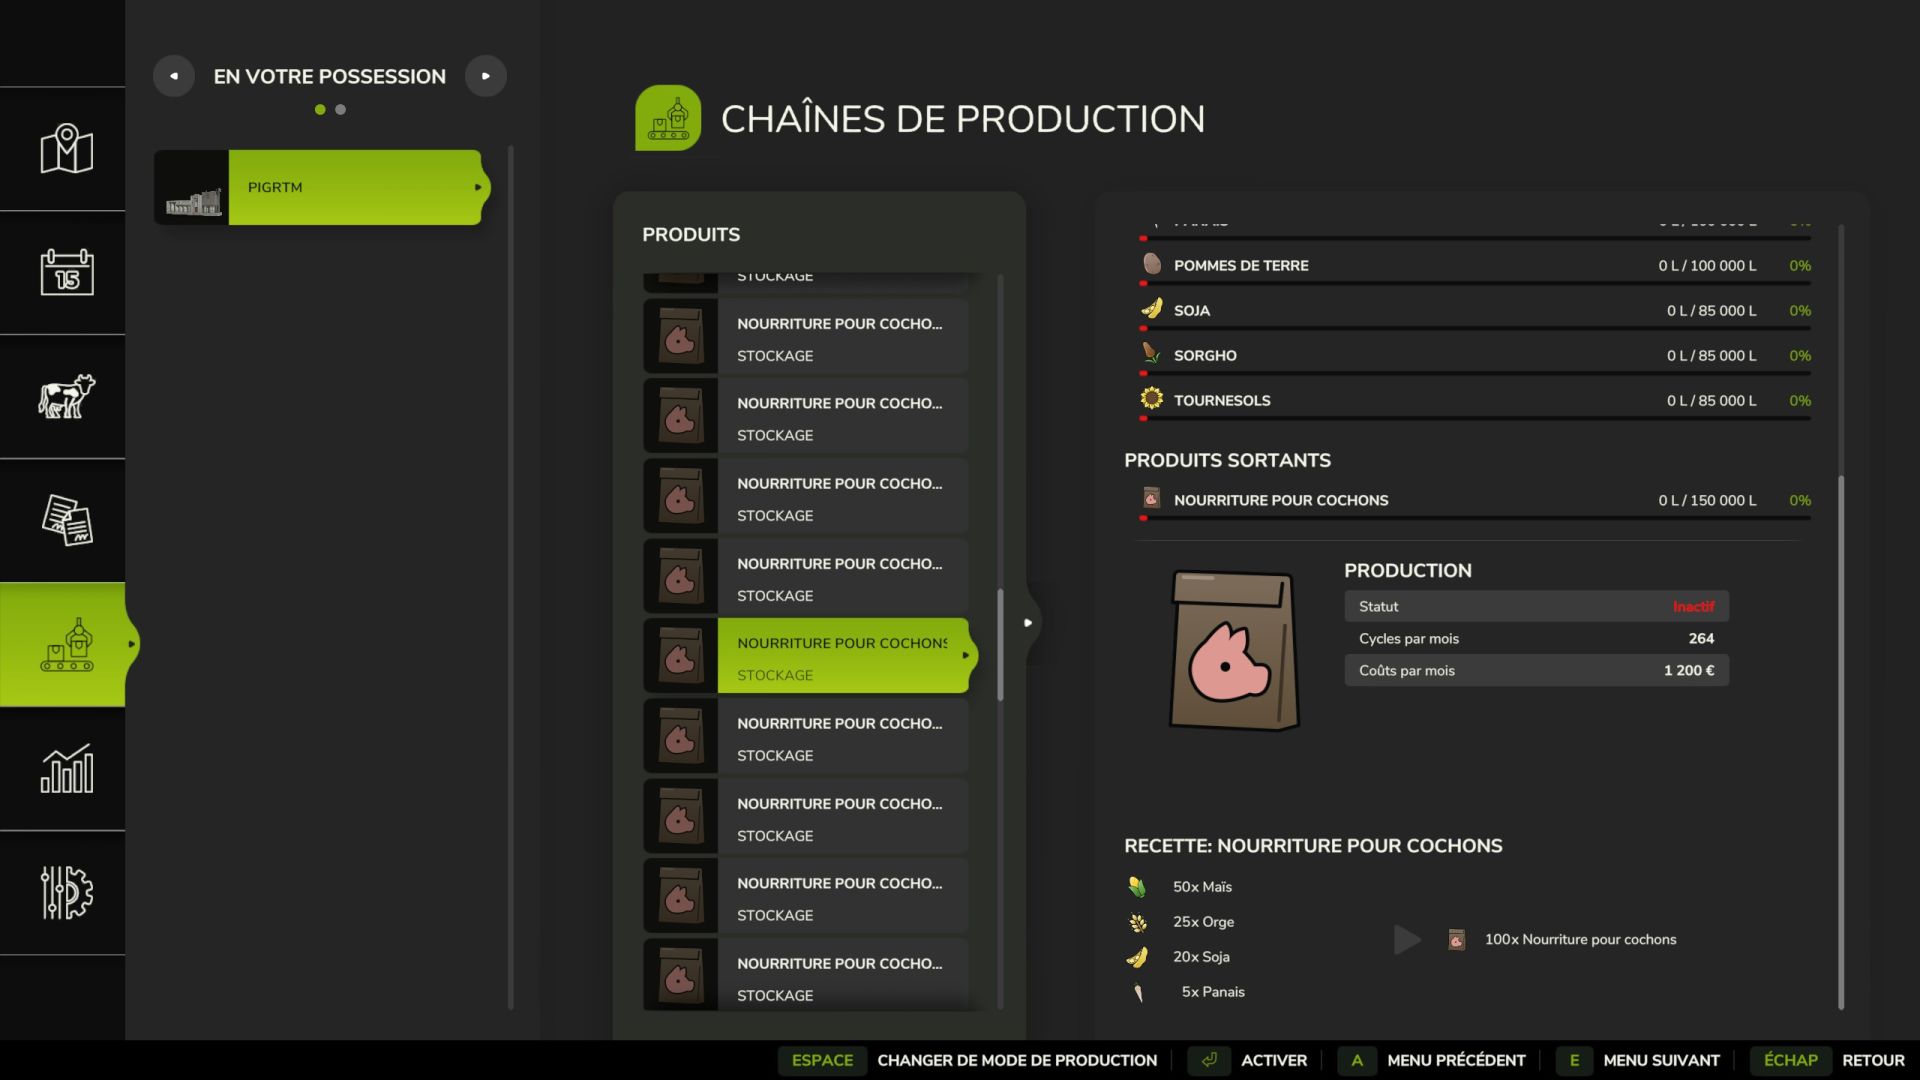The image size is (1920, 1080).
Task: Select the PIGRTM production building
Action: click(354, 187)
